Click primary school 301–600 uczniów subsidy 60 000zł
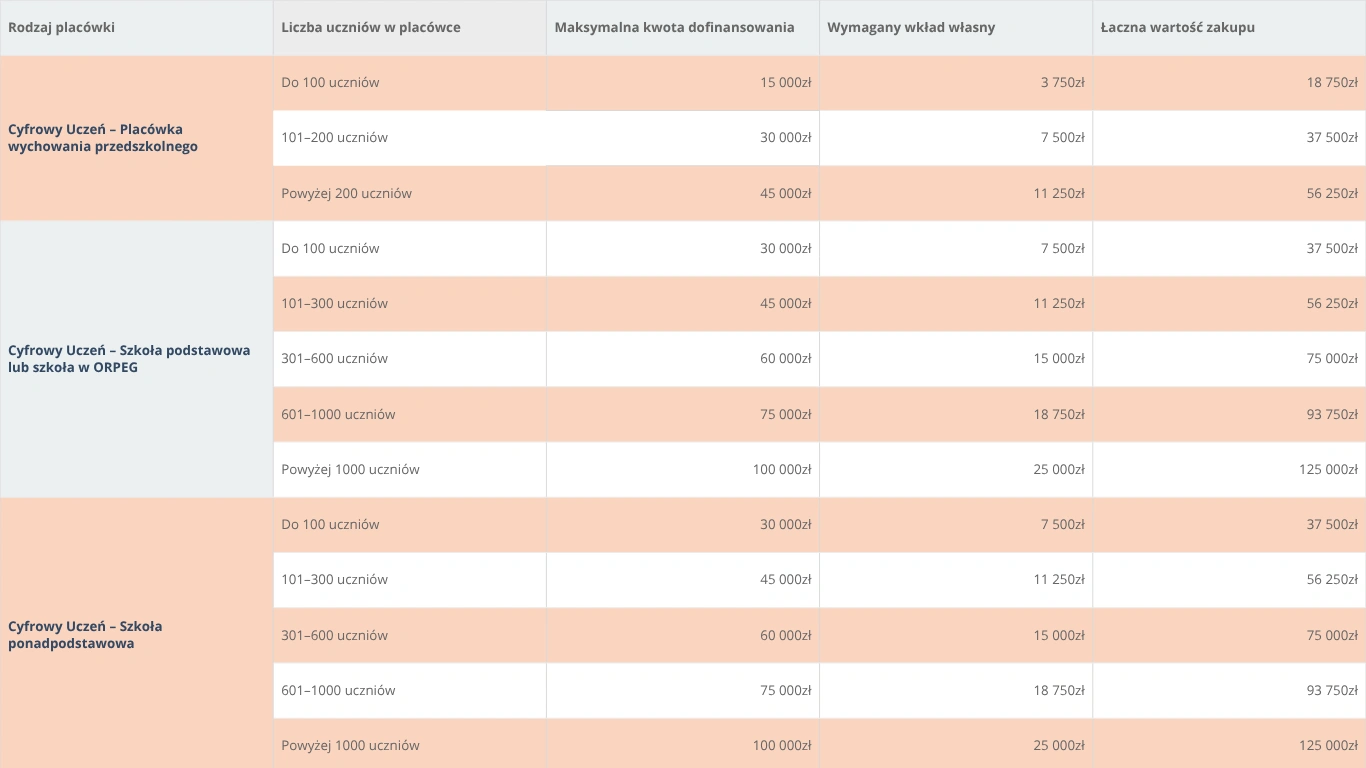Image resolution: width=1366 pixels, height=768 pixels. pos(683,359)
